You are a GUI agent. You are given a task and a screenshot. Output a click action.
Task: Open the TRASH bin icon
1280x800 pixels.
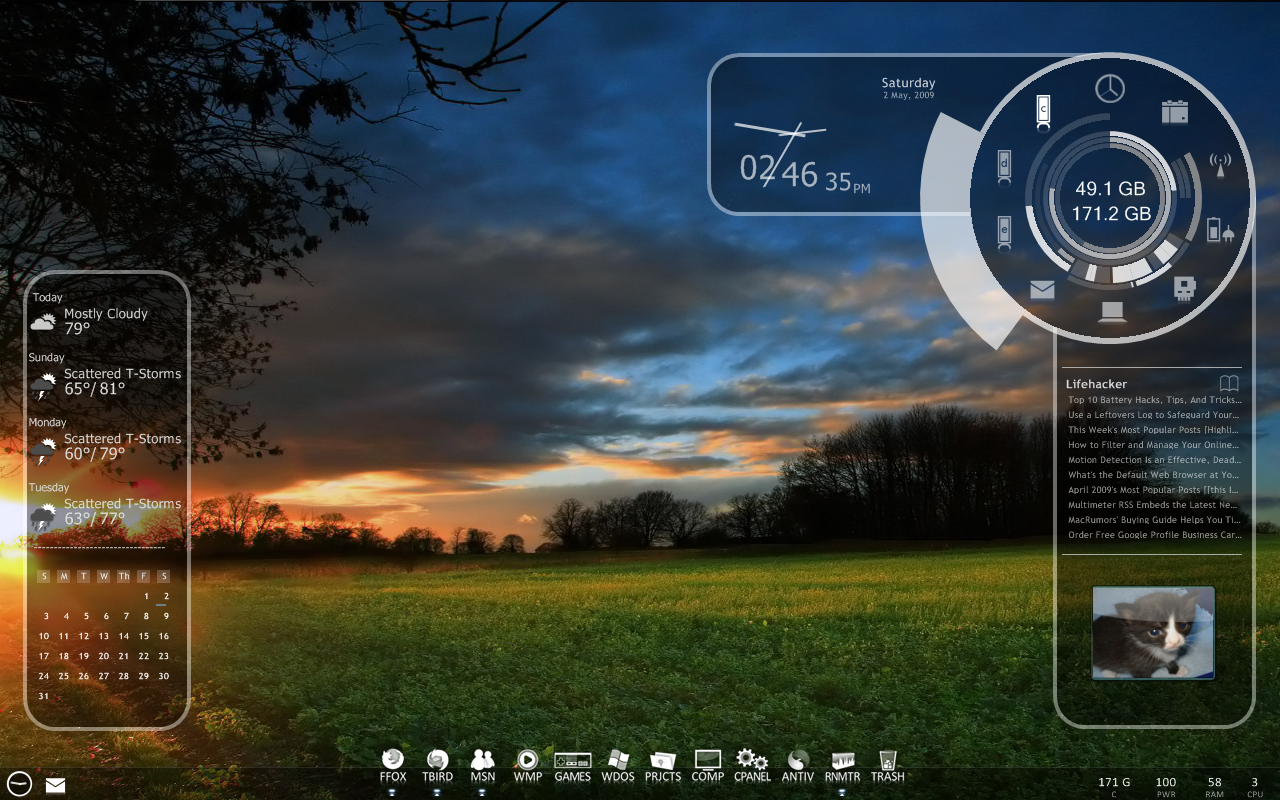887,761
